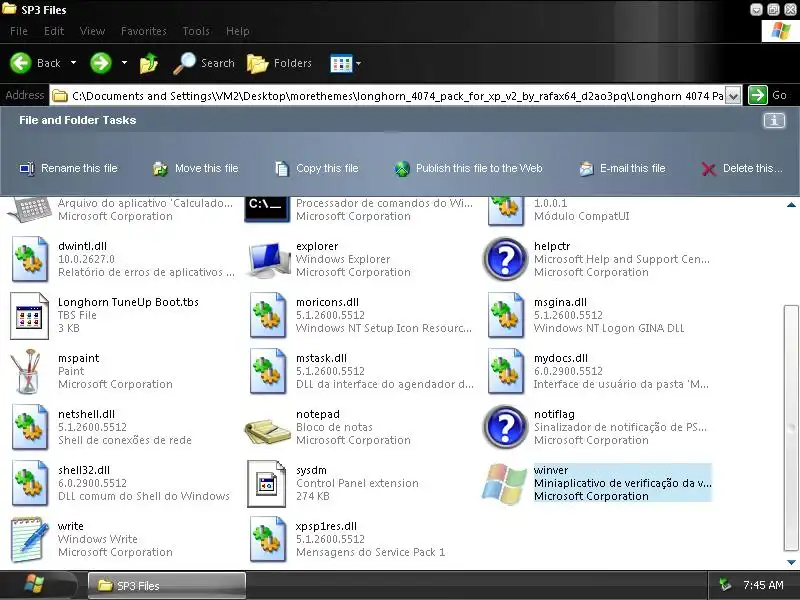Click the vertical scrollbar down arrow

(x=791, y=562)
